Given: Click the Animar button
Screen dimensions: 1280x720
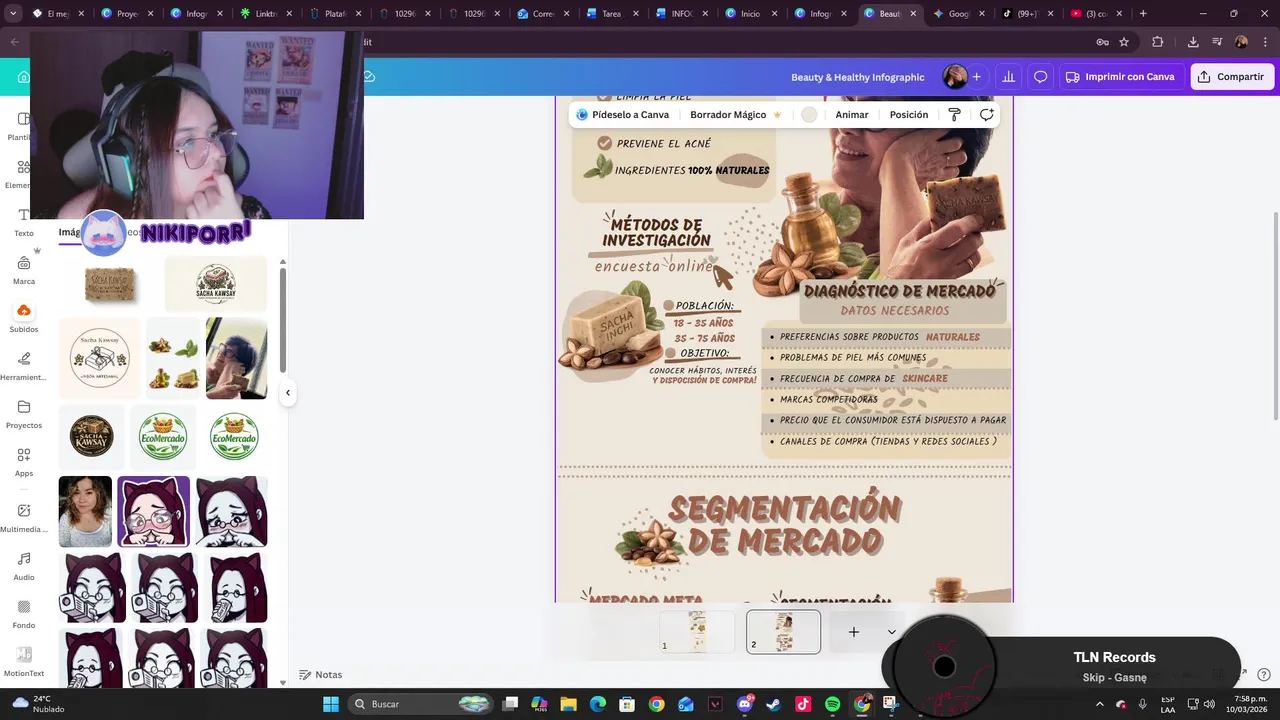Looking at the screenshot, I should [x=852, y=115].
